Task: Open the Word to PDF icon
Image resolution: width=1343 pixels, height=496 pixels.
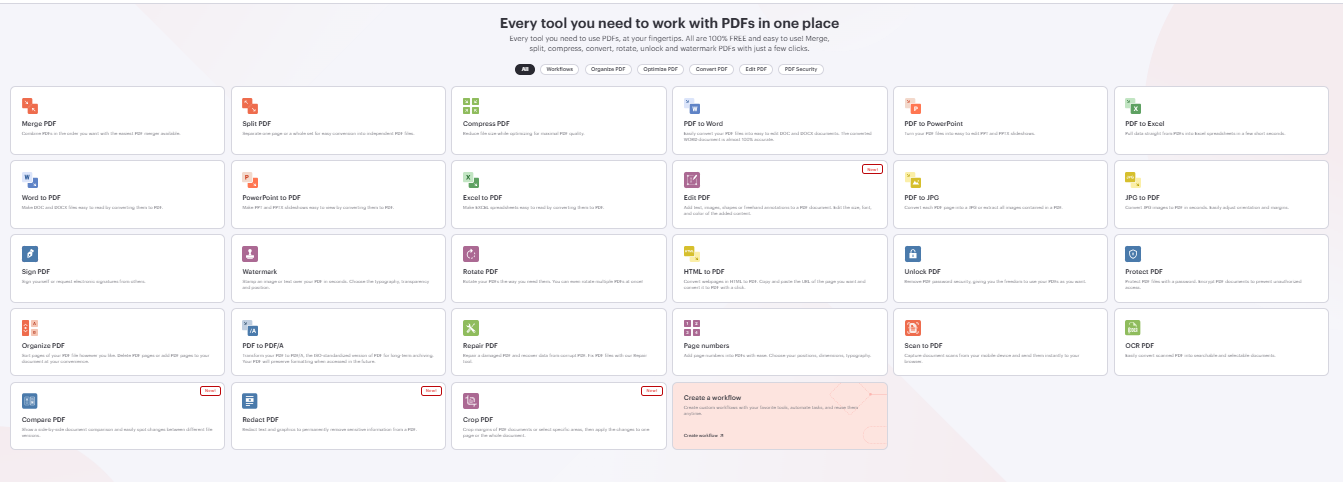Action: tap(30, 180)
